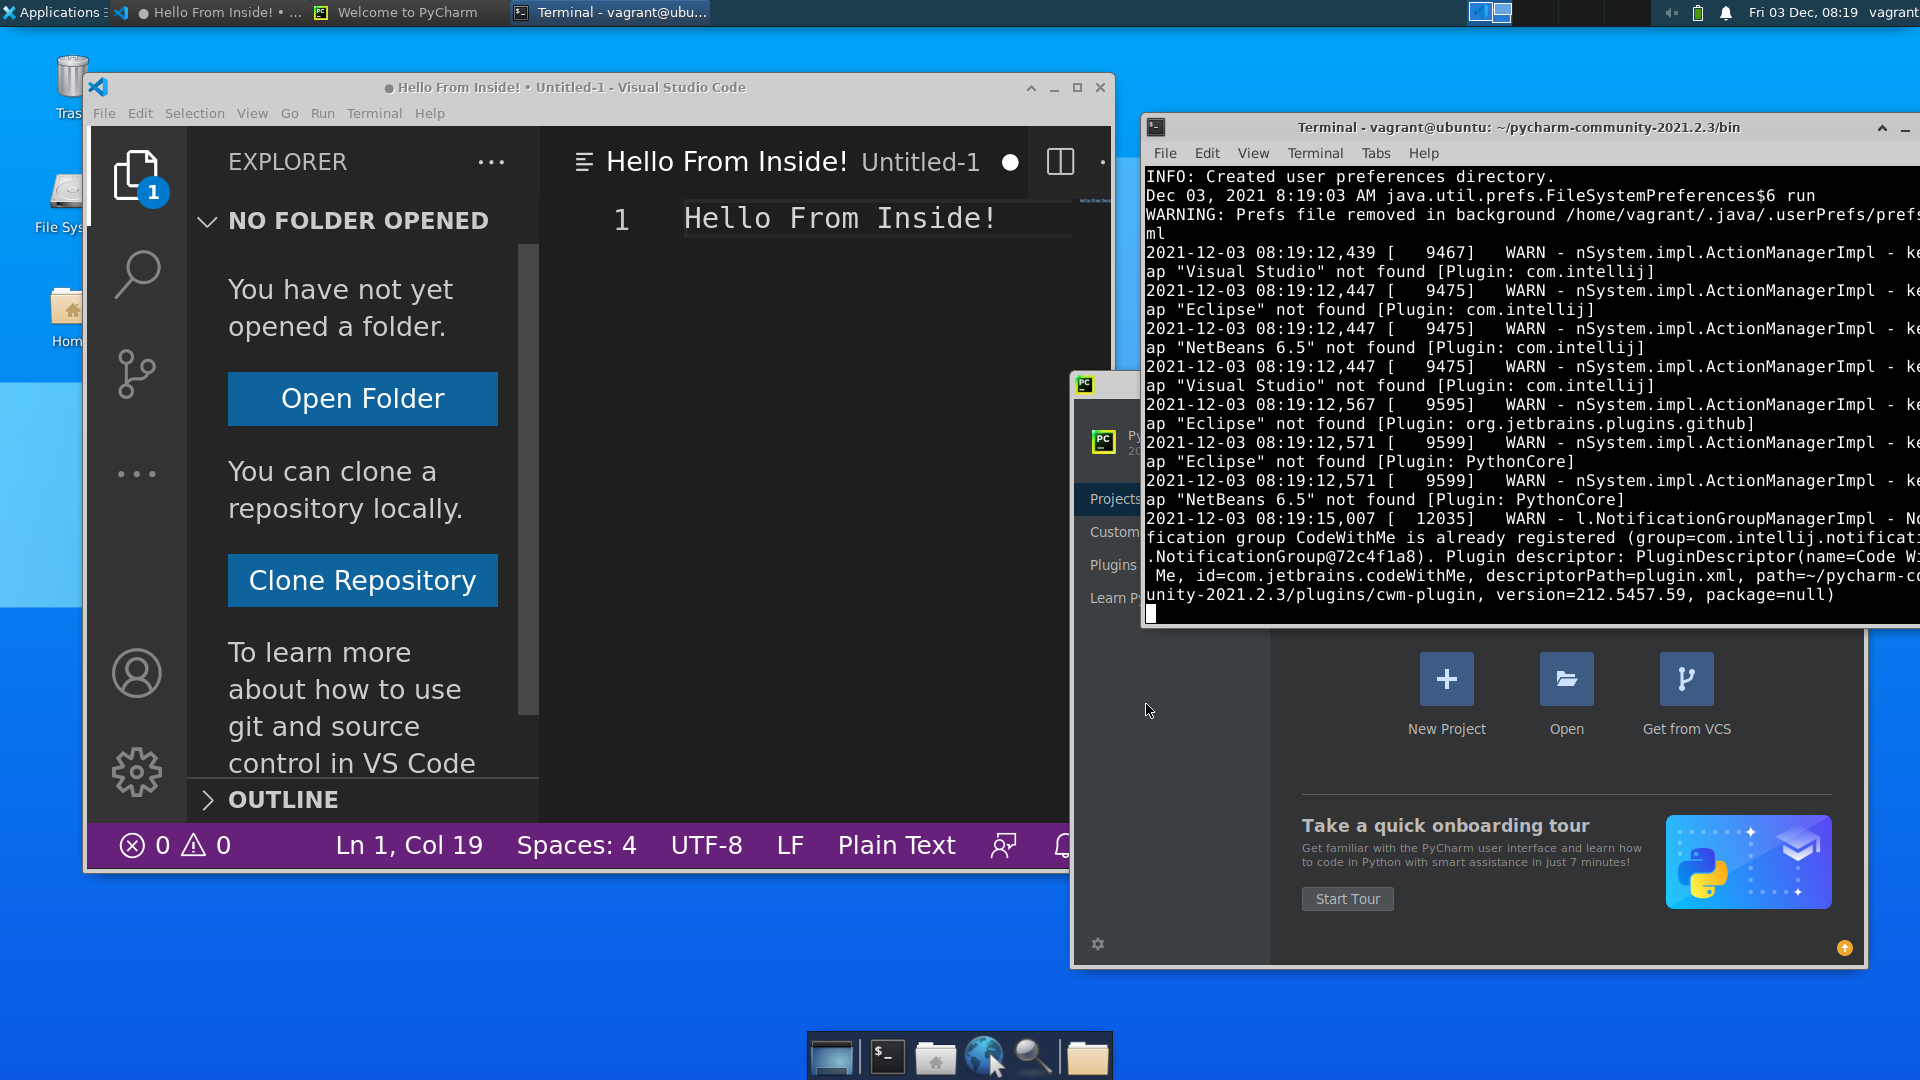Select Projects in PyCharm sidebar
1920x1080 pixels.
tap(1108, 499)
